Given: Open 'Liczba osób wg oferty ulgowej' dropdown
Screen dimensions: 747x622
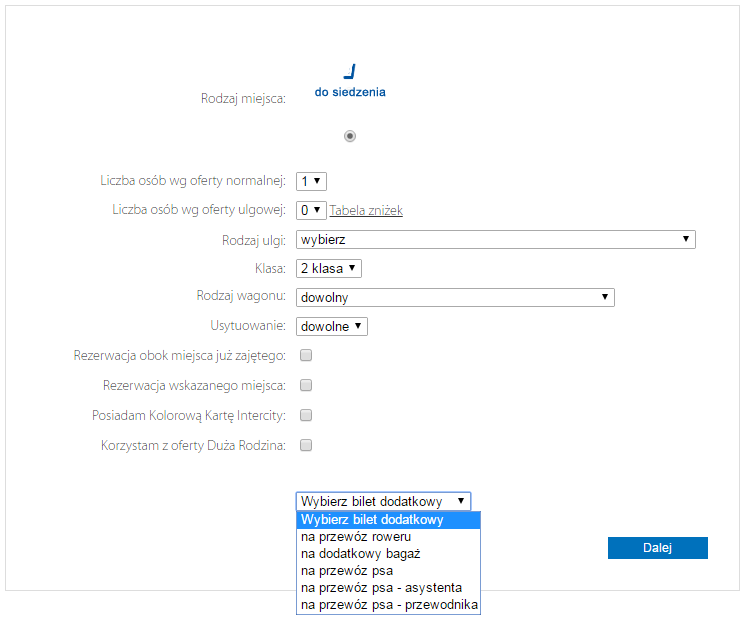Looking at the screenshot, I should (311, 210).
